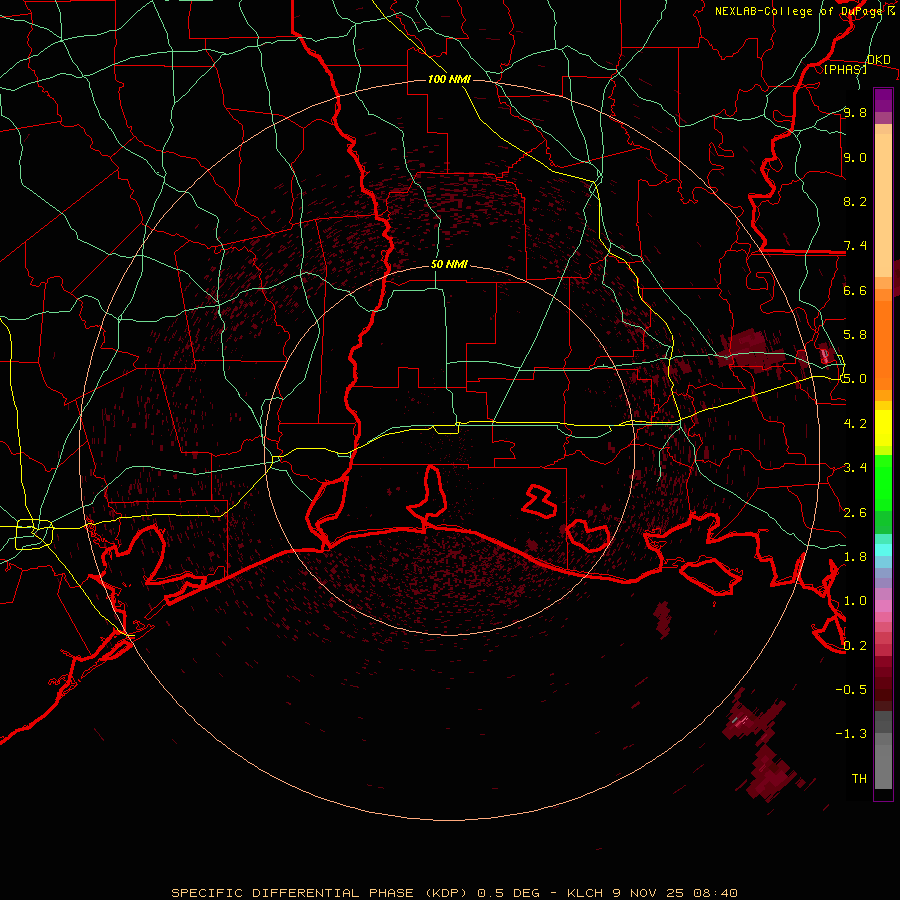Click the 7.4 value on the scale
Image resolution: width=900 pixels, height=900 pixels.
tap(855, 246)
